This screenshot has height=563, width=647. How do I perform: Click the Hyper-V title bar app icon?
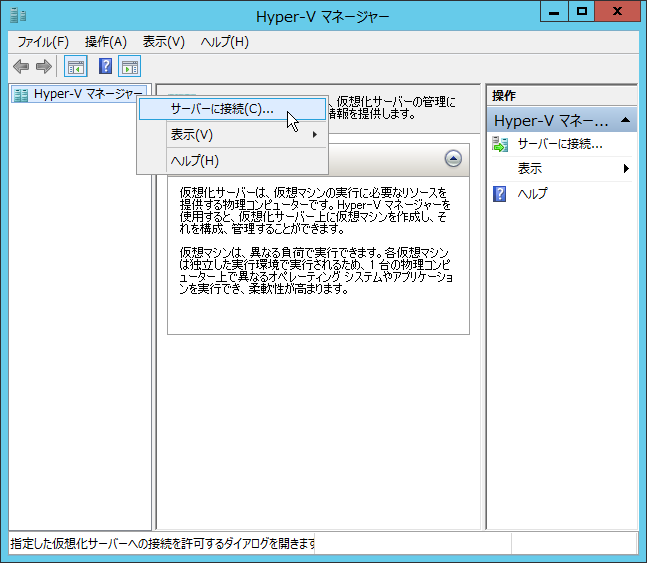tap(18, 16)
